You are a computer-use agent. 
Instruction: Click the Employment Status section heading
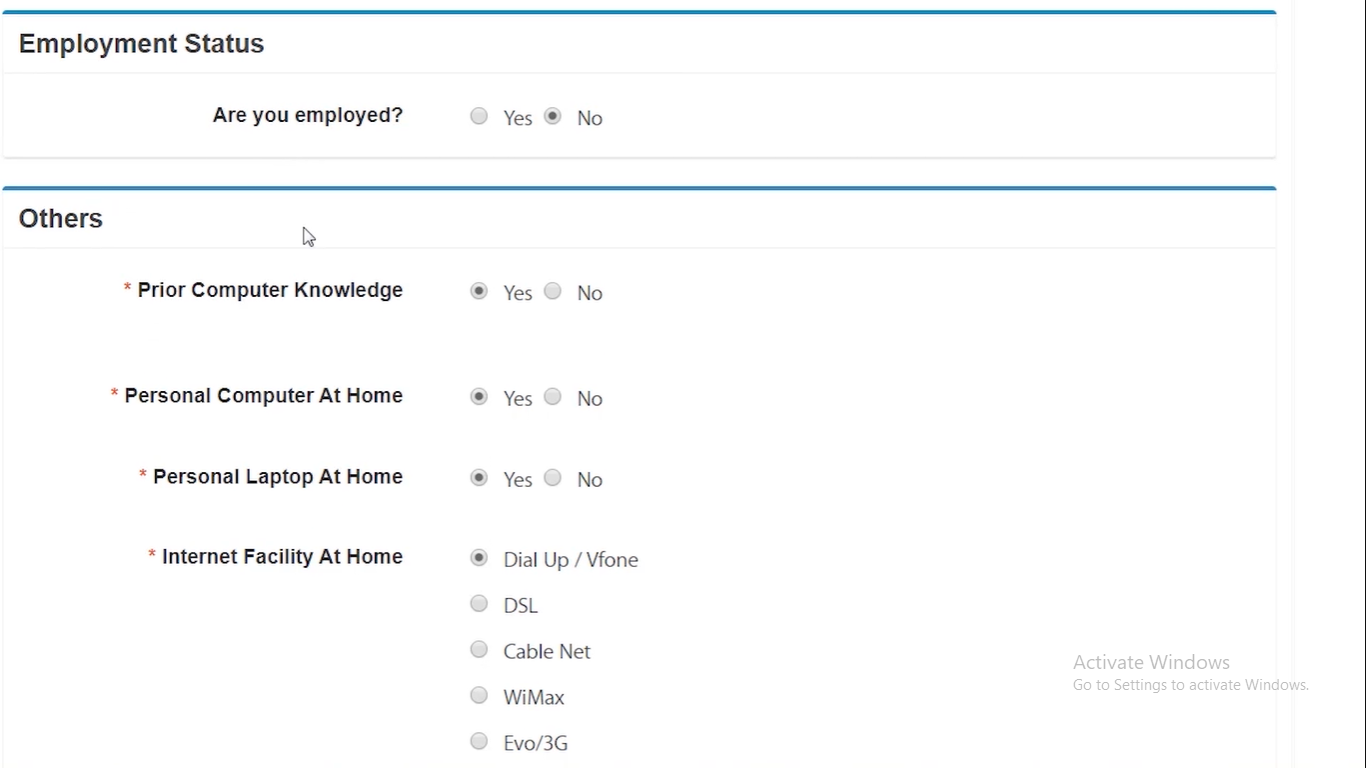[x=141, y=44]
